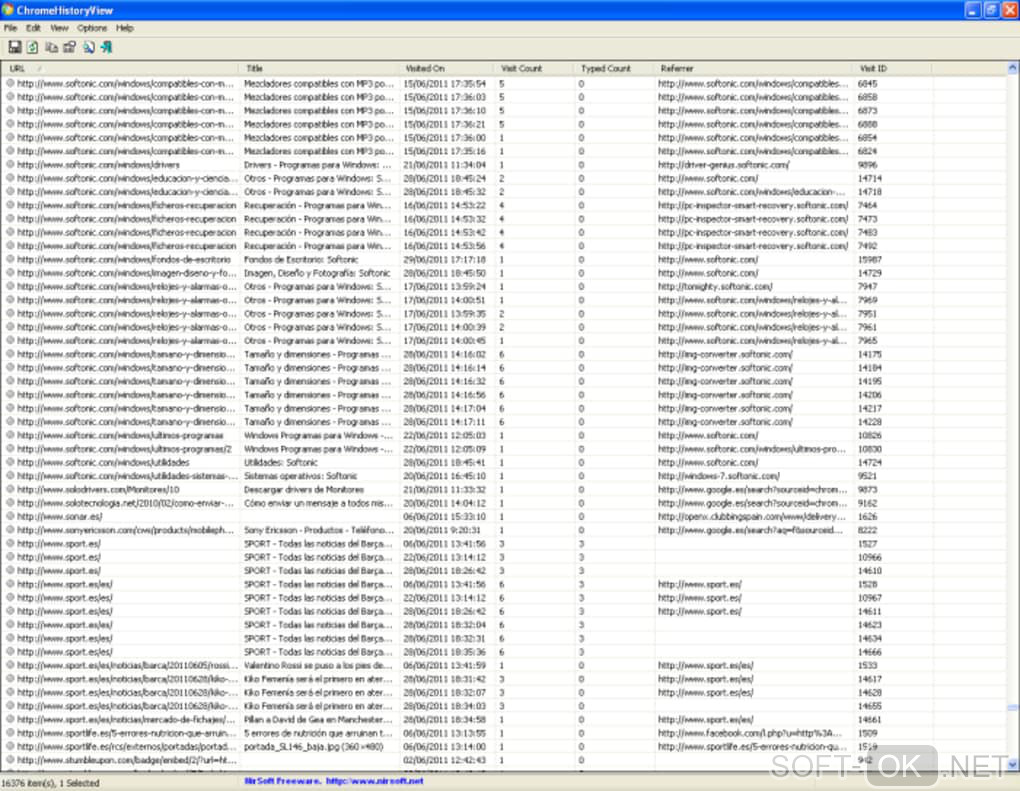This screenshot has height=791, width=1020.
Task: Click referrer starting 'http://www.facebook.com/l.php'
Action: pos(750,733)
